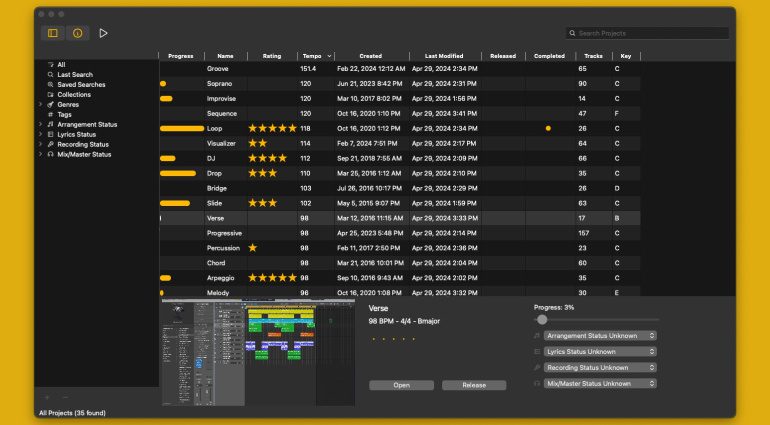This screenshot has width=770, height=425.
Task: Open the Collections folder icon
Action: click(50, 94)
